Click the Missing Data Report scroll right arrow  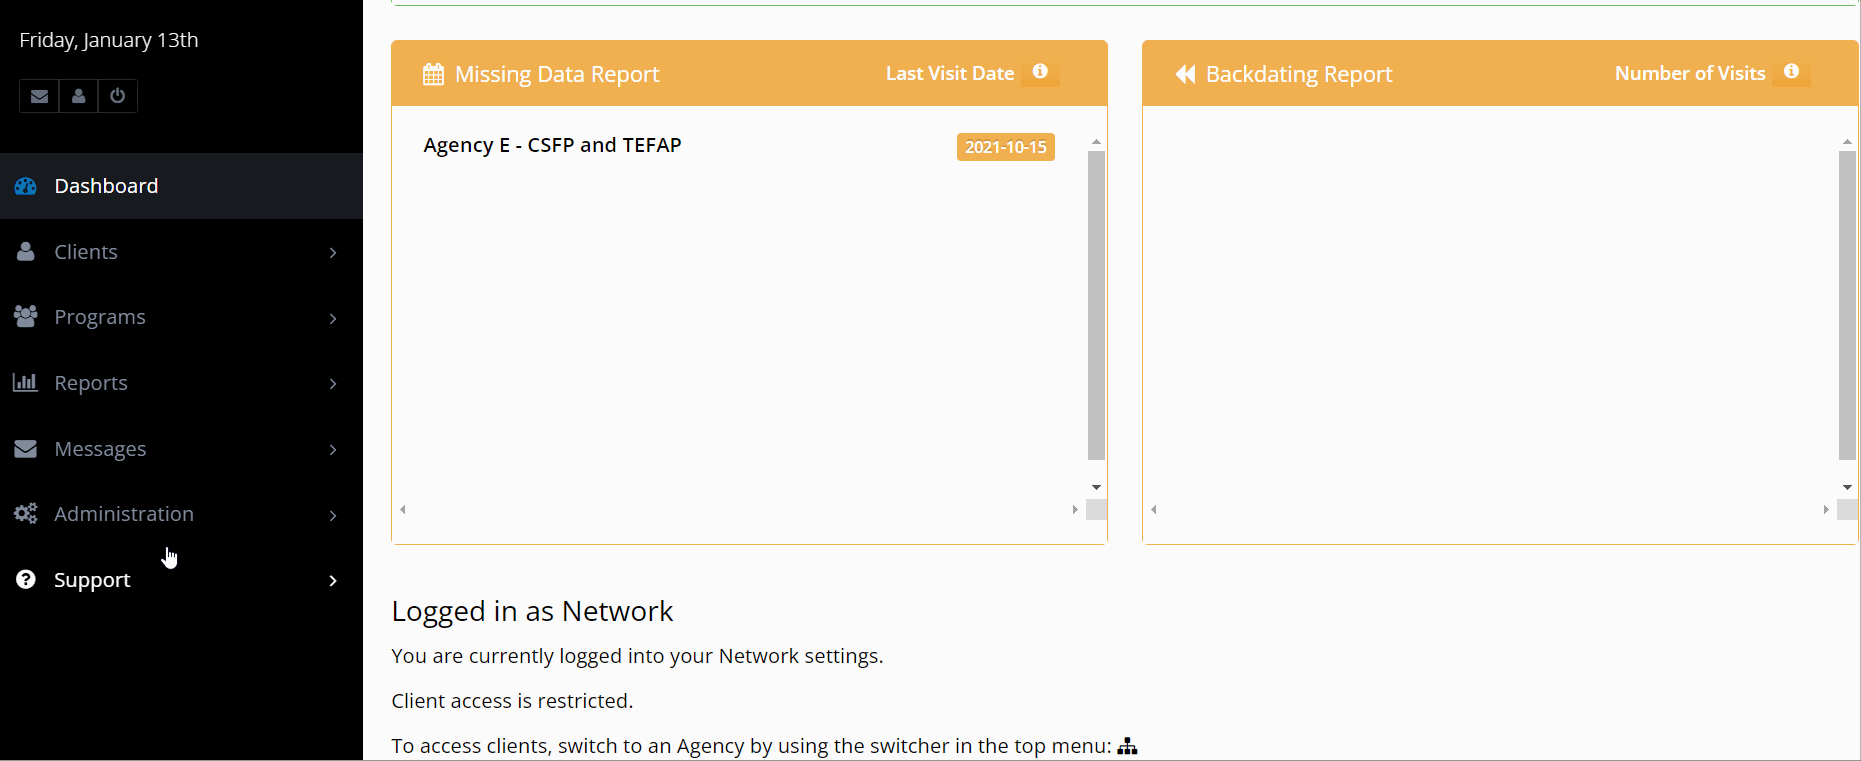pyautogui.click(x=1075, y=510)
